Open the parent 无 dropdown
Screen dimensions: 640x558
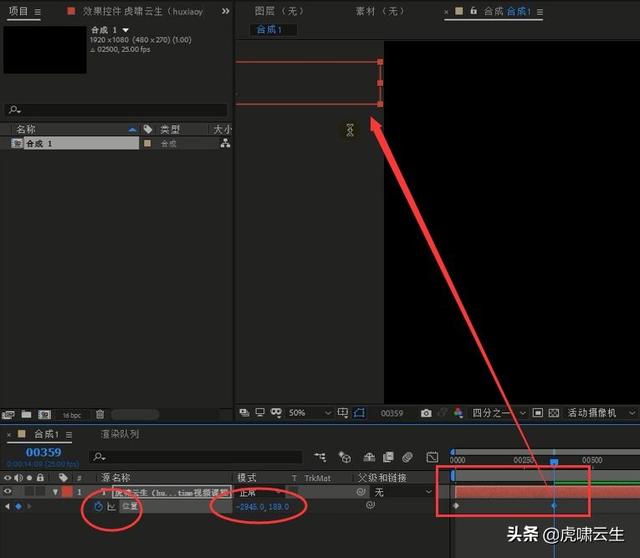point(402,492)
